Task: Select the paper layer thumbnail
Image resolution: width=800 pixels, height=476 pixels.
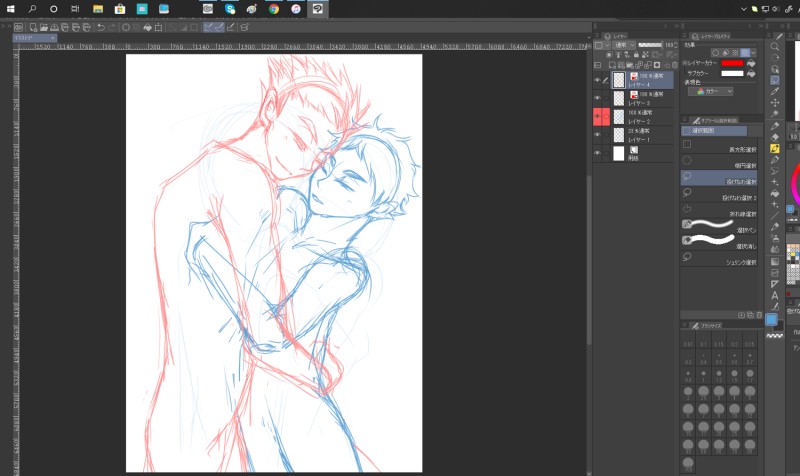Action: click(x=618, y=153)
